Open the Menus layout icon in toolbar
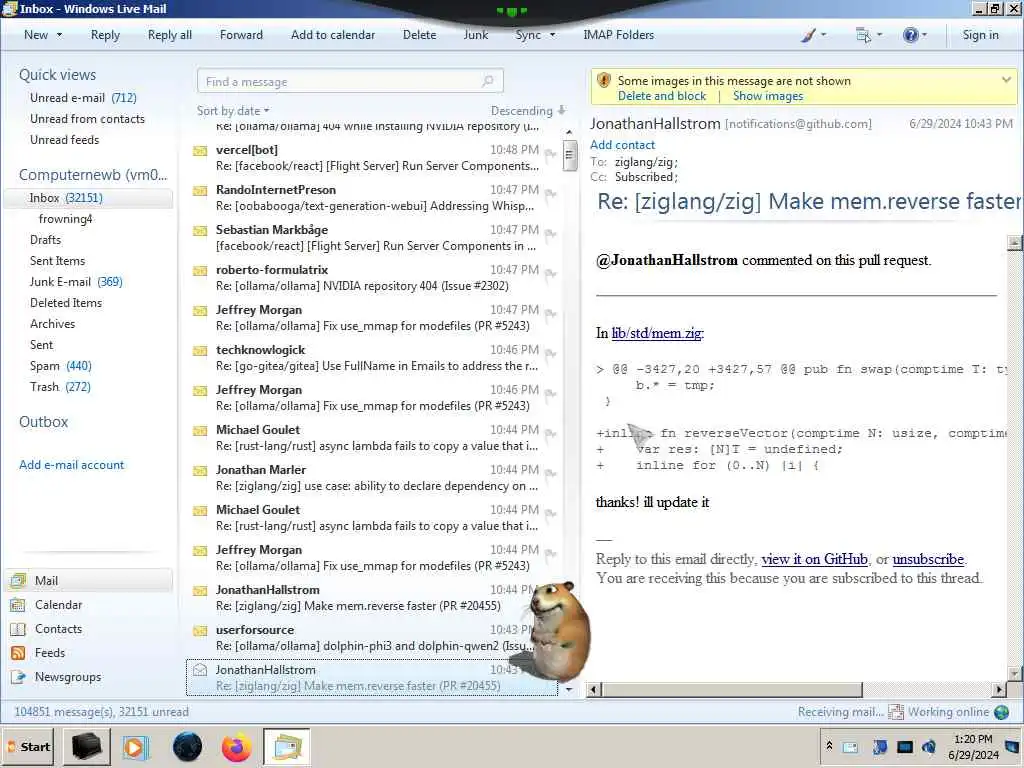Viewport: 1024px width, 768px height. pyautogui.click(x=863, y=35)
